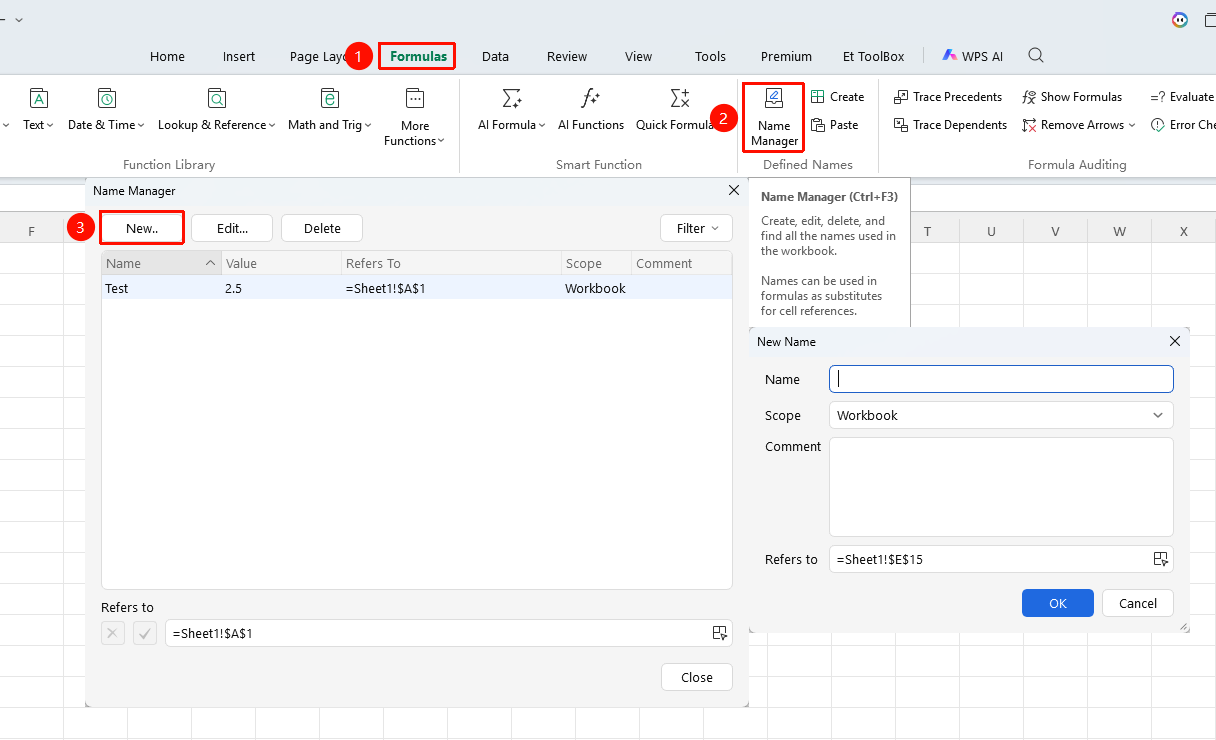Trace Precedents of the cell

[x=948, y=97]
